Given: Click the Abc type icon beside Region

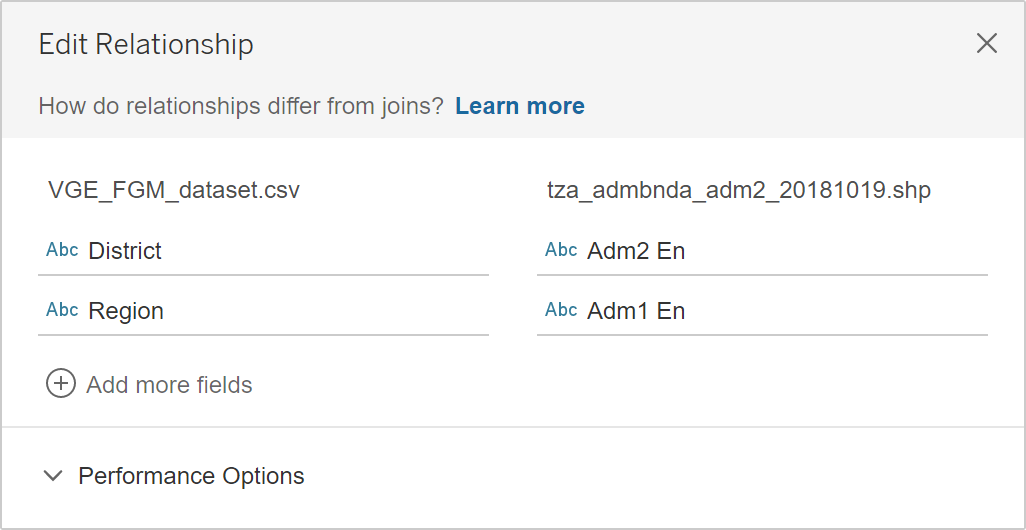Looking at the screenshot, I should (62, 310).
